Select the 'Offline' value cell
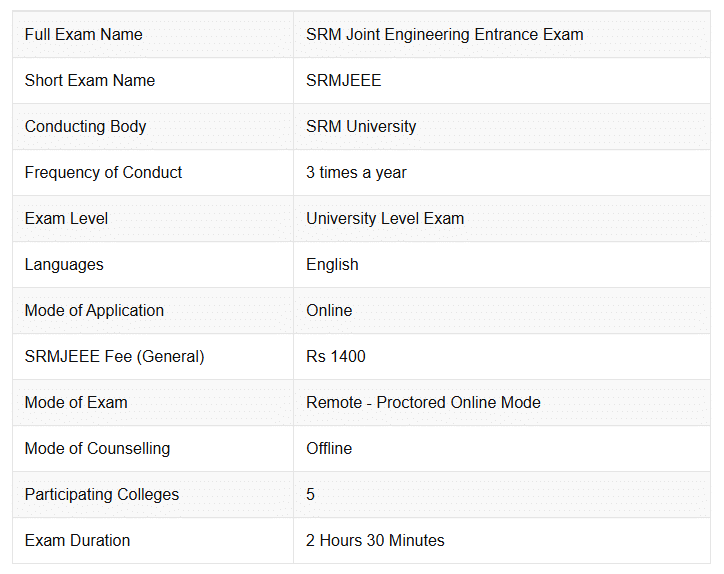This screenshot has width=724, height=574. pos(502,448)
